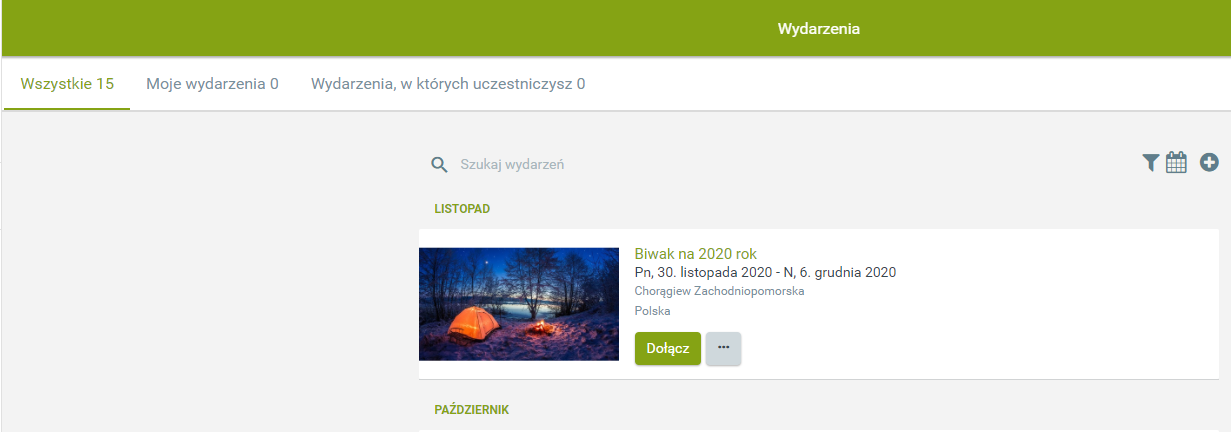
Task: Open the events filter funnel icon
Action: (1151, 162)
